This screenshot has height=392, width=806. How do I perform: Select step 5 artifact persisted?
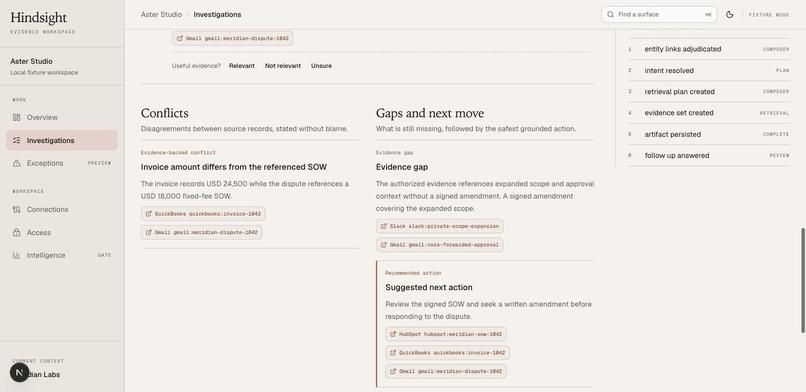[708, 134]
